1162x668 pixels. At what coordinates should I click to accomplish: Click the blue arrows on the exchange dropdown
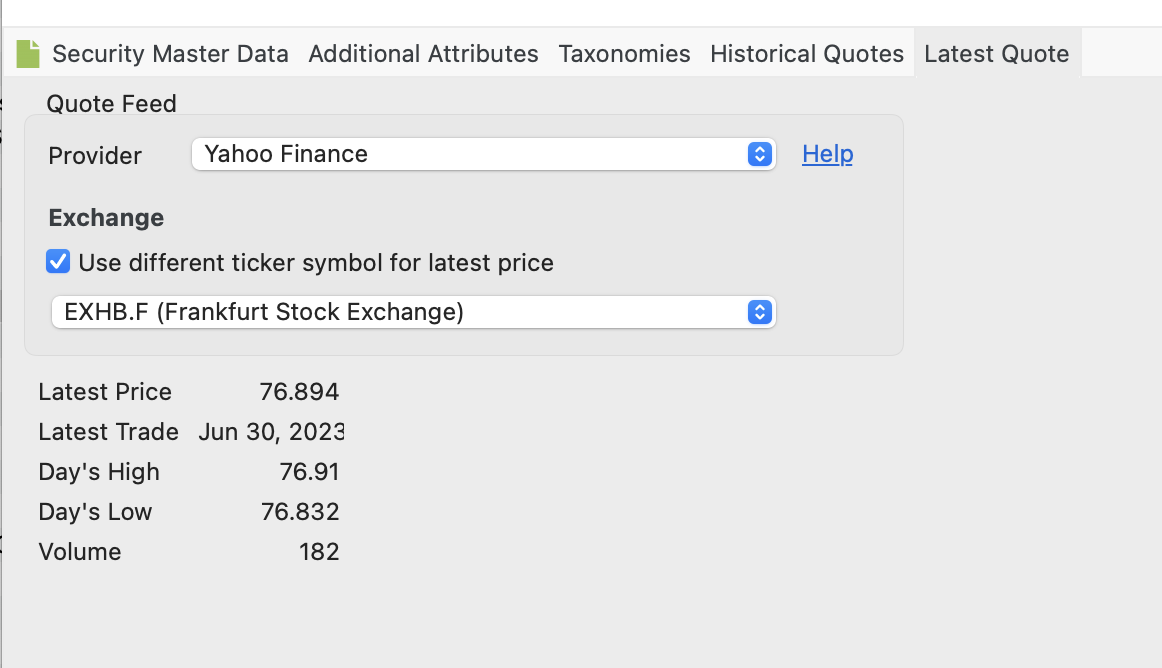[x=760, y=312]
